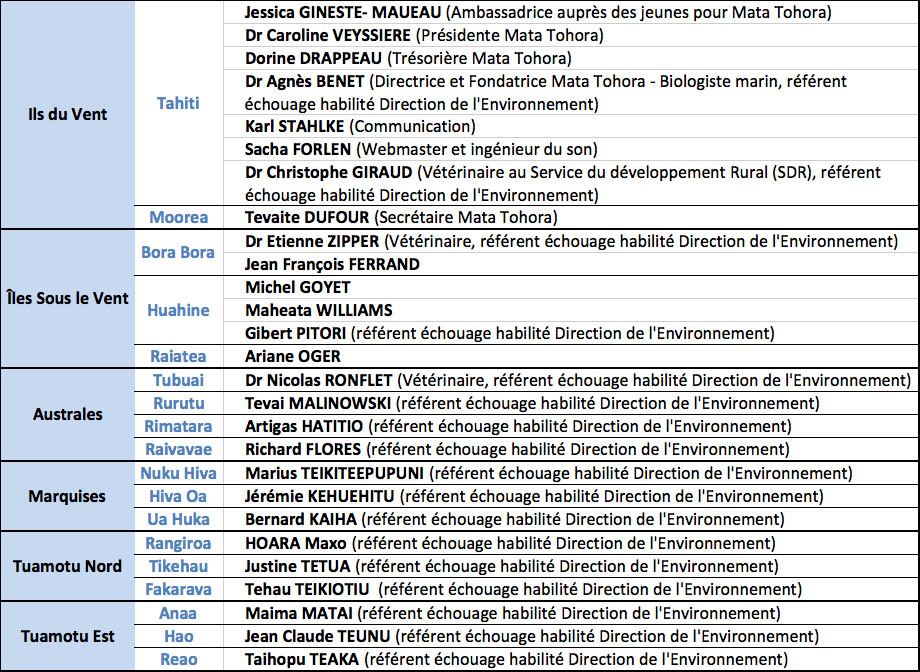Select the Sacha FORLEN row
This screenshot has width=920, height=672.
[571, 149]
